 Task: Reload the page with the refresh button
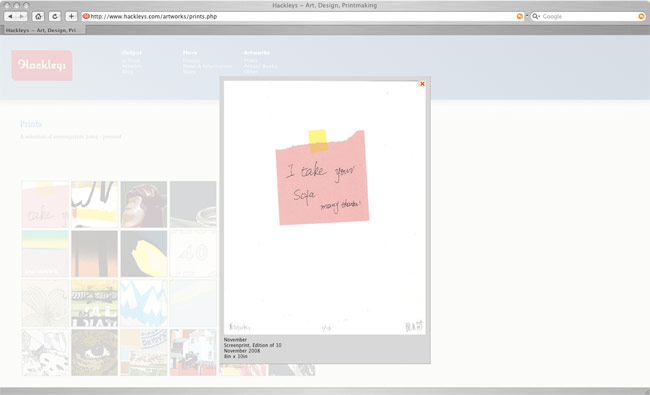point(54,17)
